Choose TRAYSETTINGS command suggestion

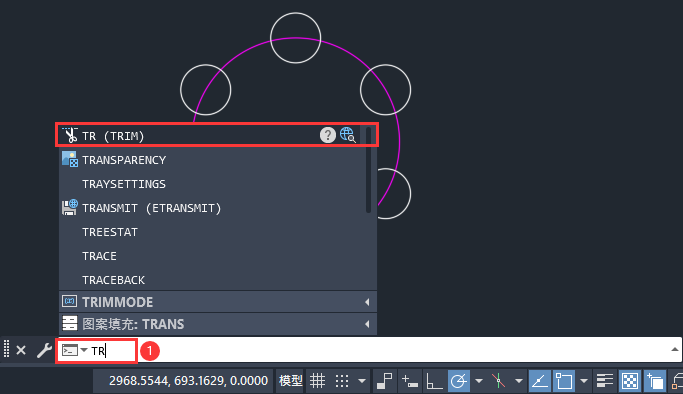point(212,184)
